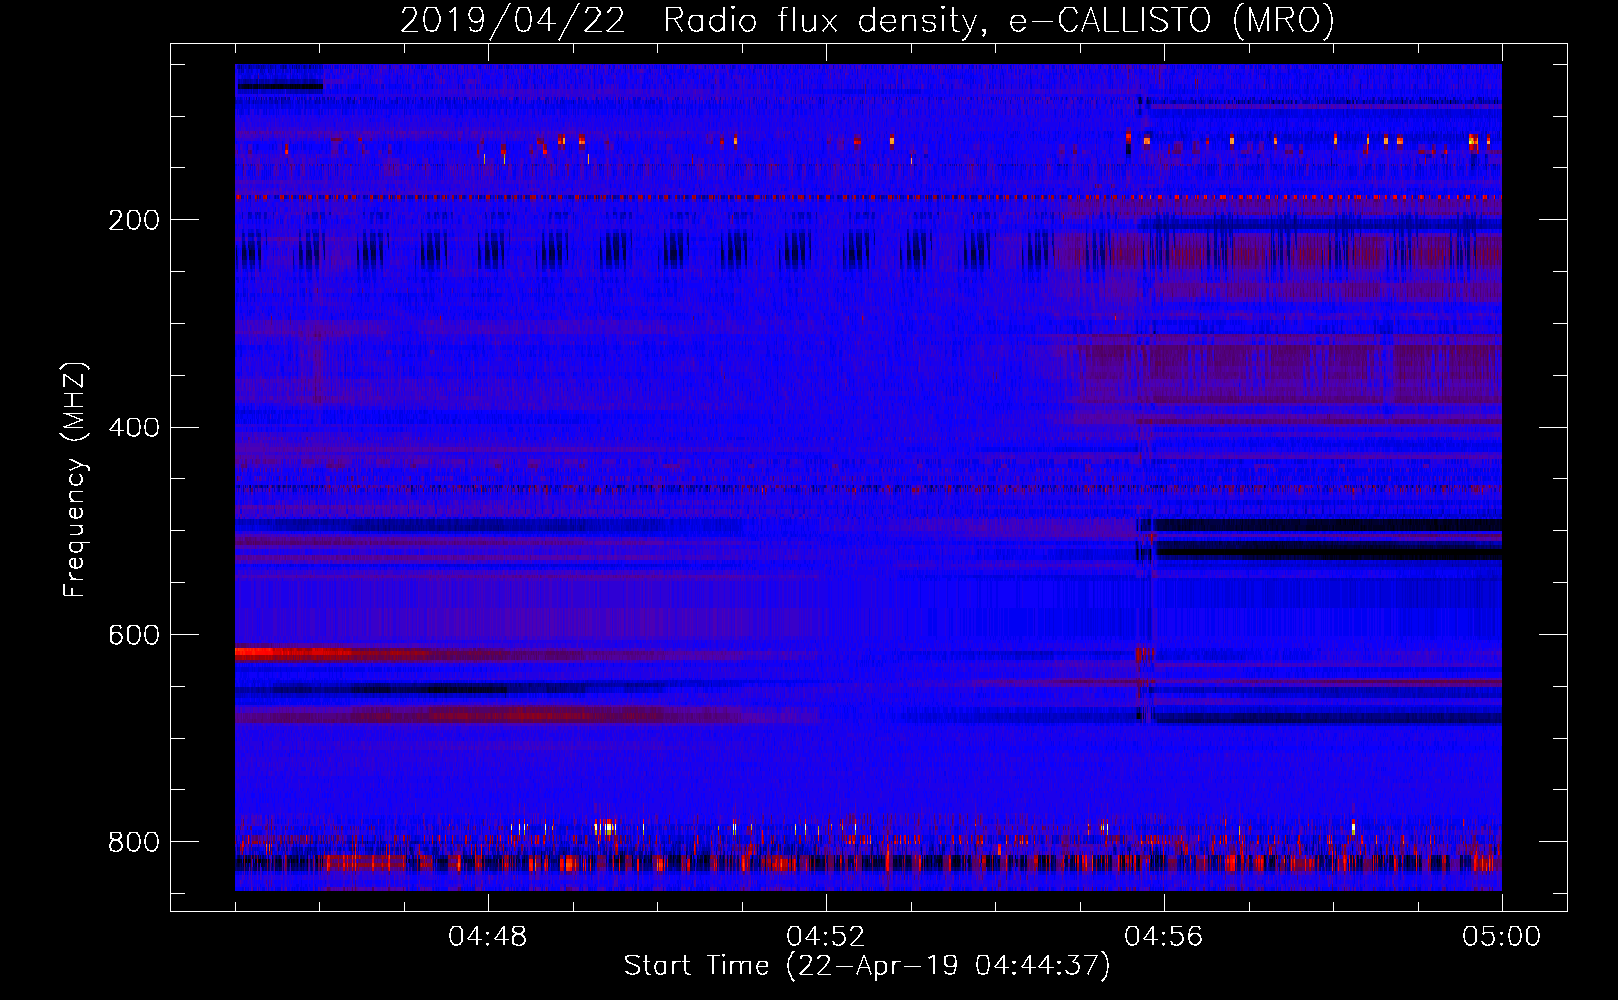The width and height of the screenshot is (1618, 1000).
Task: Click the 04:48 time tick label
Action: pos(488,937)
